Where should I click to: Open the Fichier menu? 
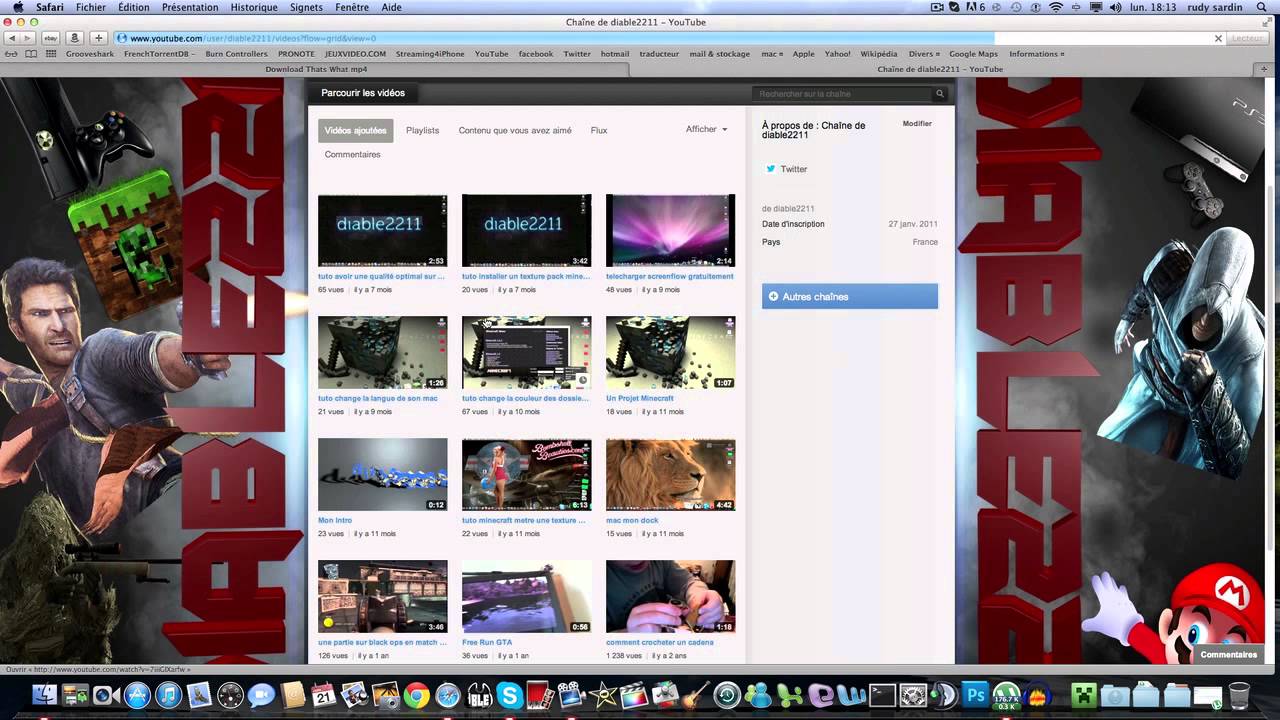click(91, 7)
